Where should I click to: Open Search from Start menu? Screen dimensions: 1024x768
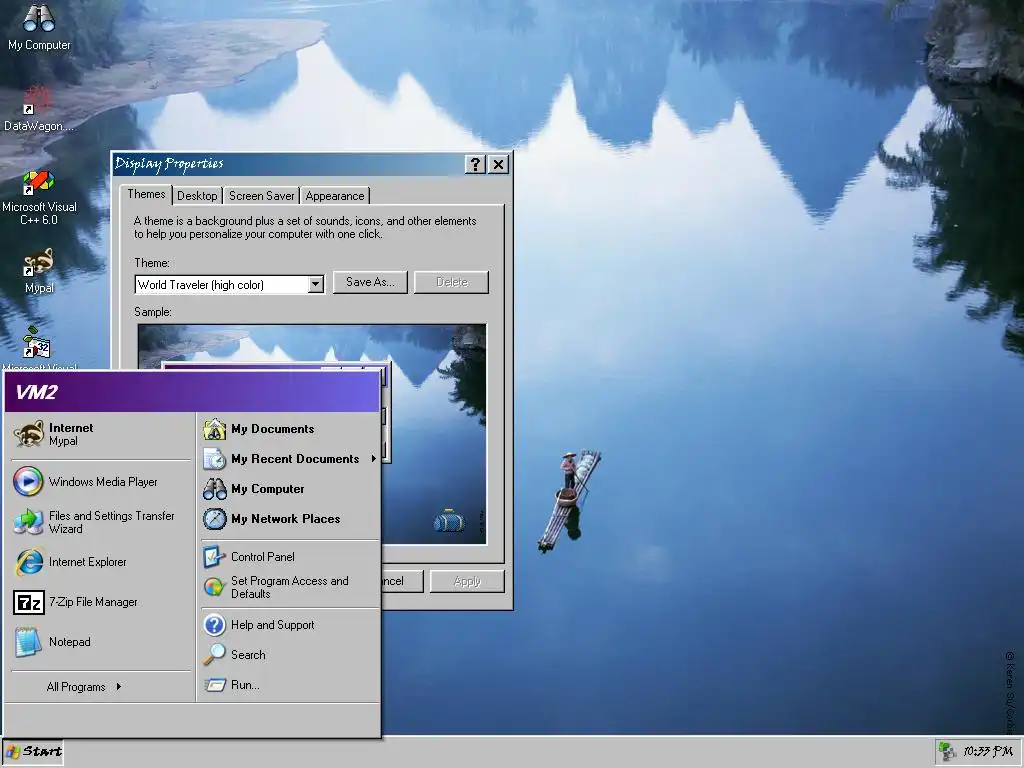[x=290, y=654]
